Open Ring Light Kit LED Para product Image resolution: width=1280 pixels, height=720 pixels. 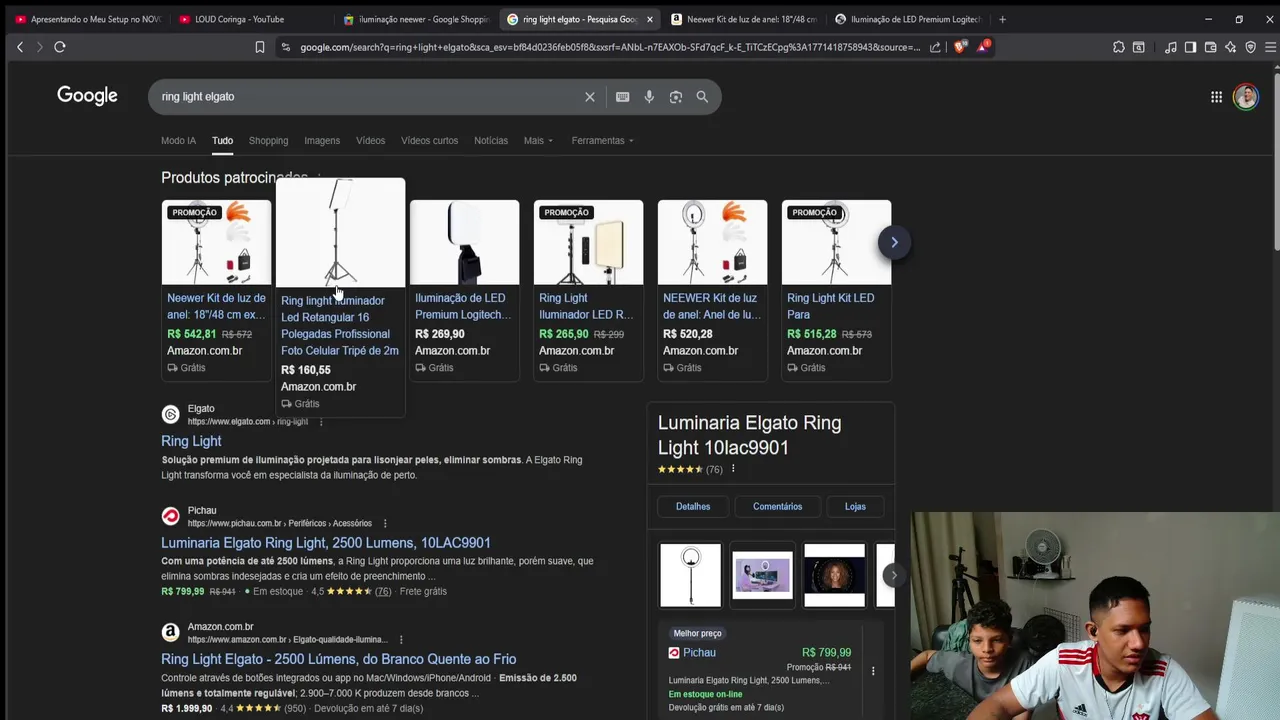[836, 290]
